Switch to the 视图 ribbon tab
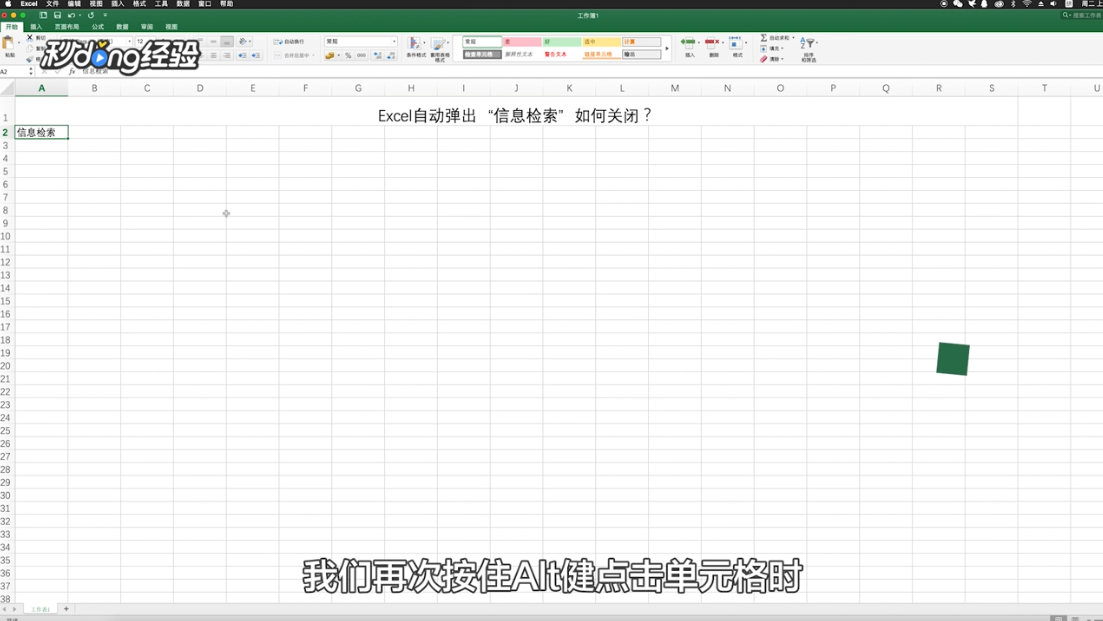The image size is (1103, 621). 172,27
